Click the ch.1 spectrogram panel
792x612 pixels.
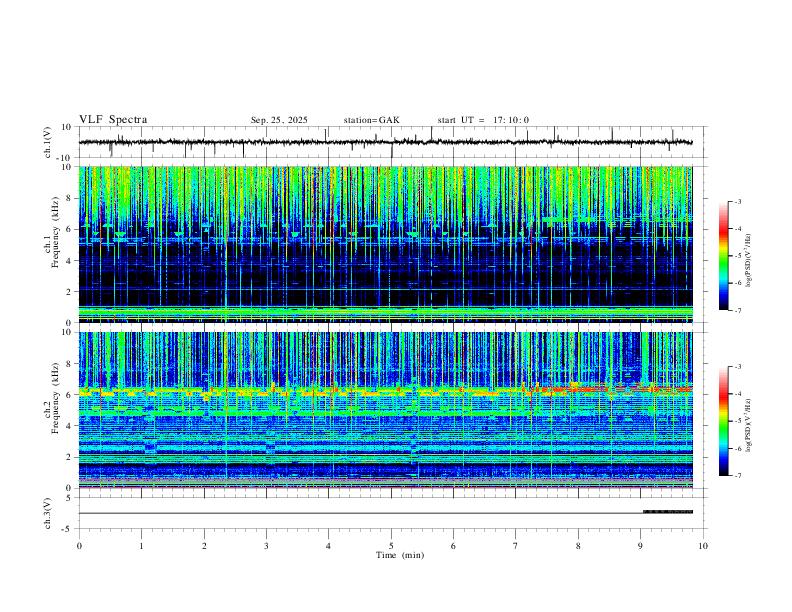point(385,244)
